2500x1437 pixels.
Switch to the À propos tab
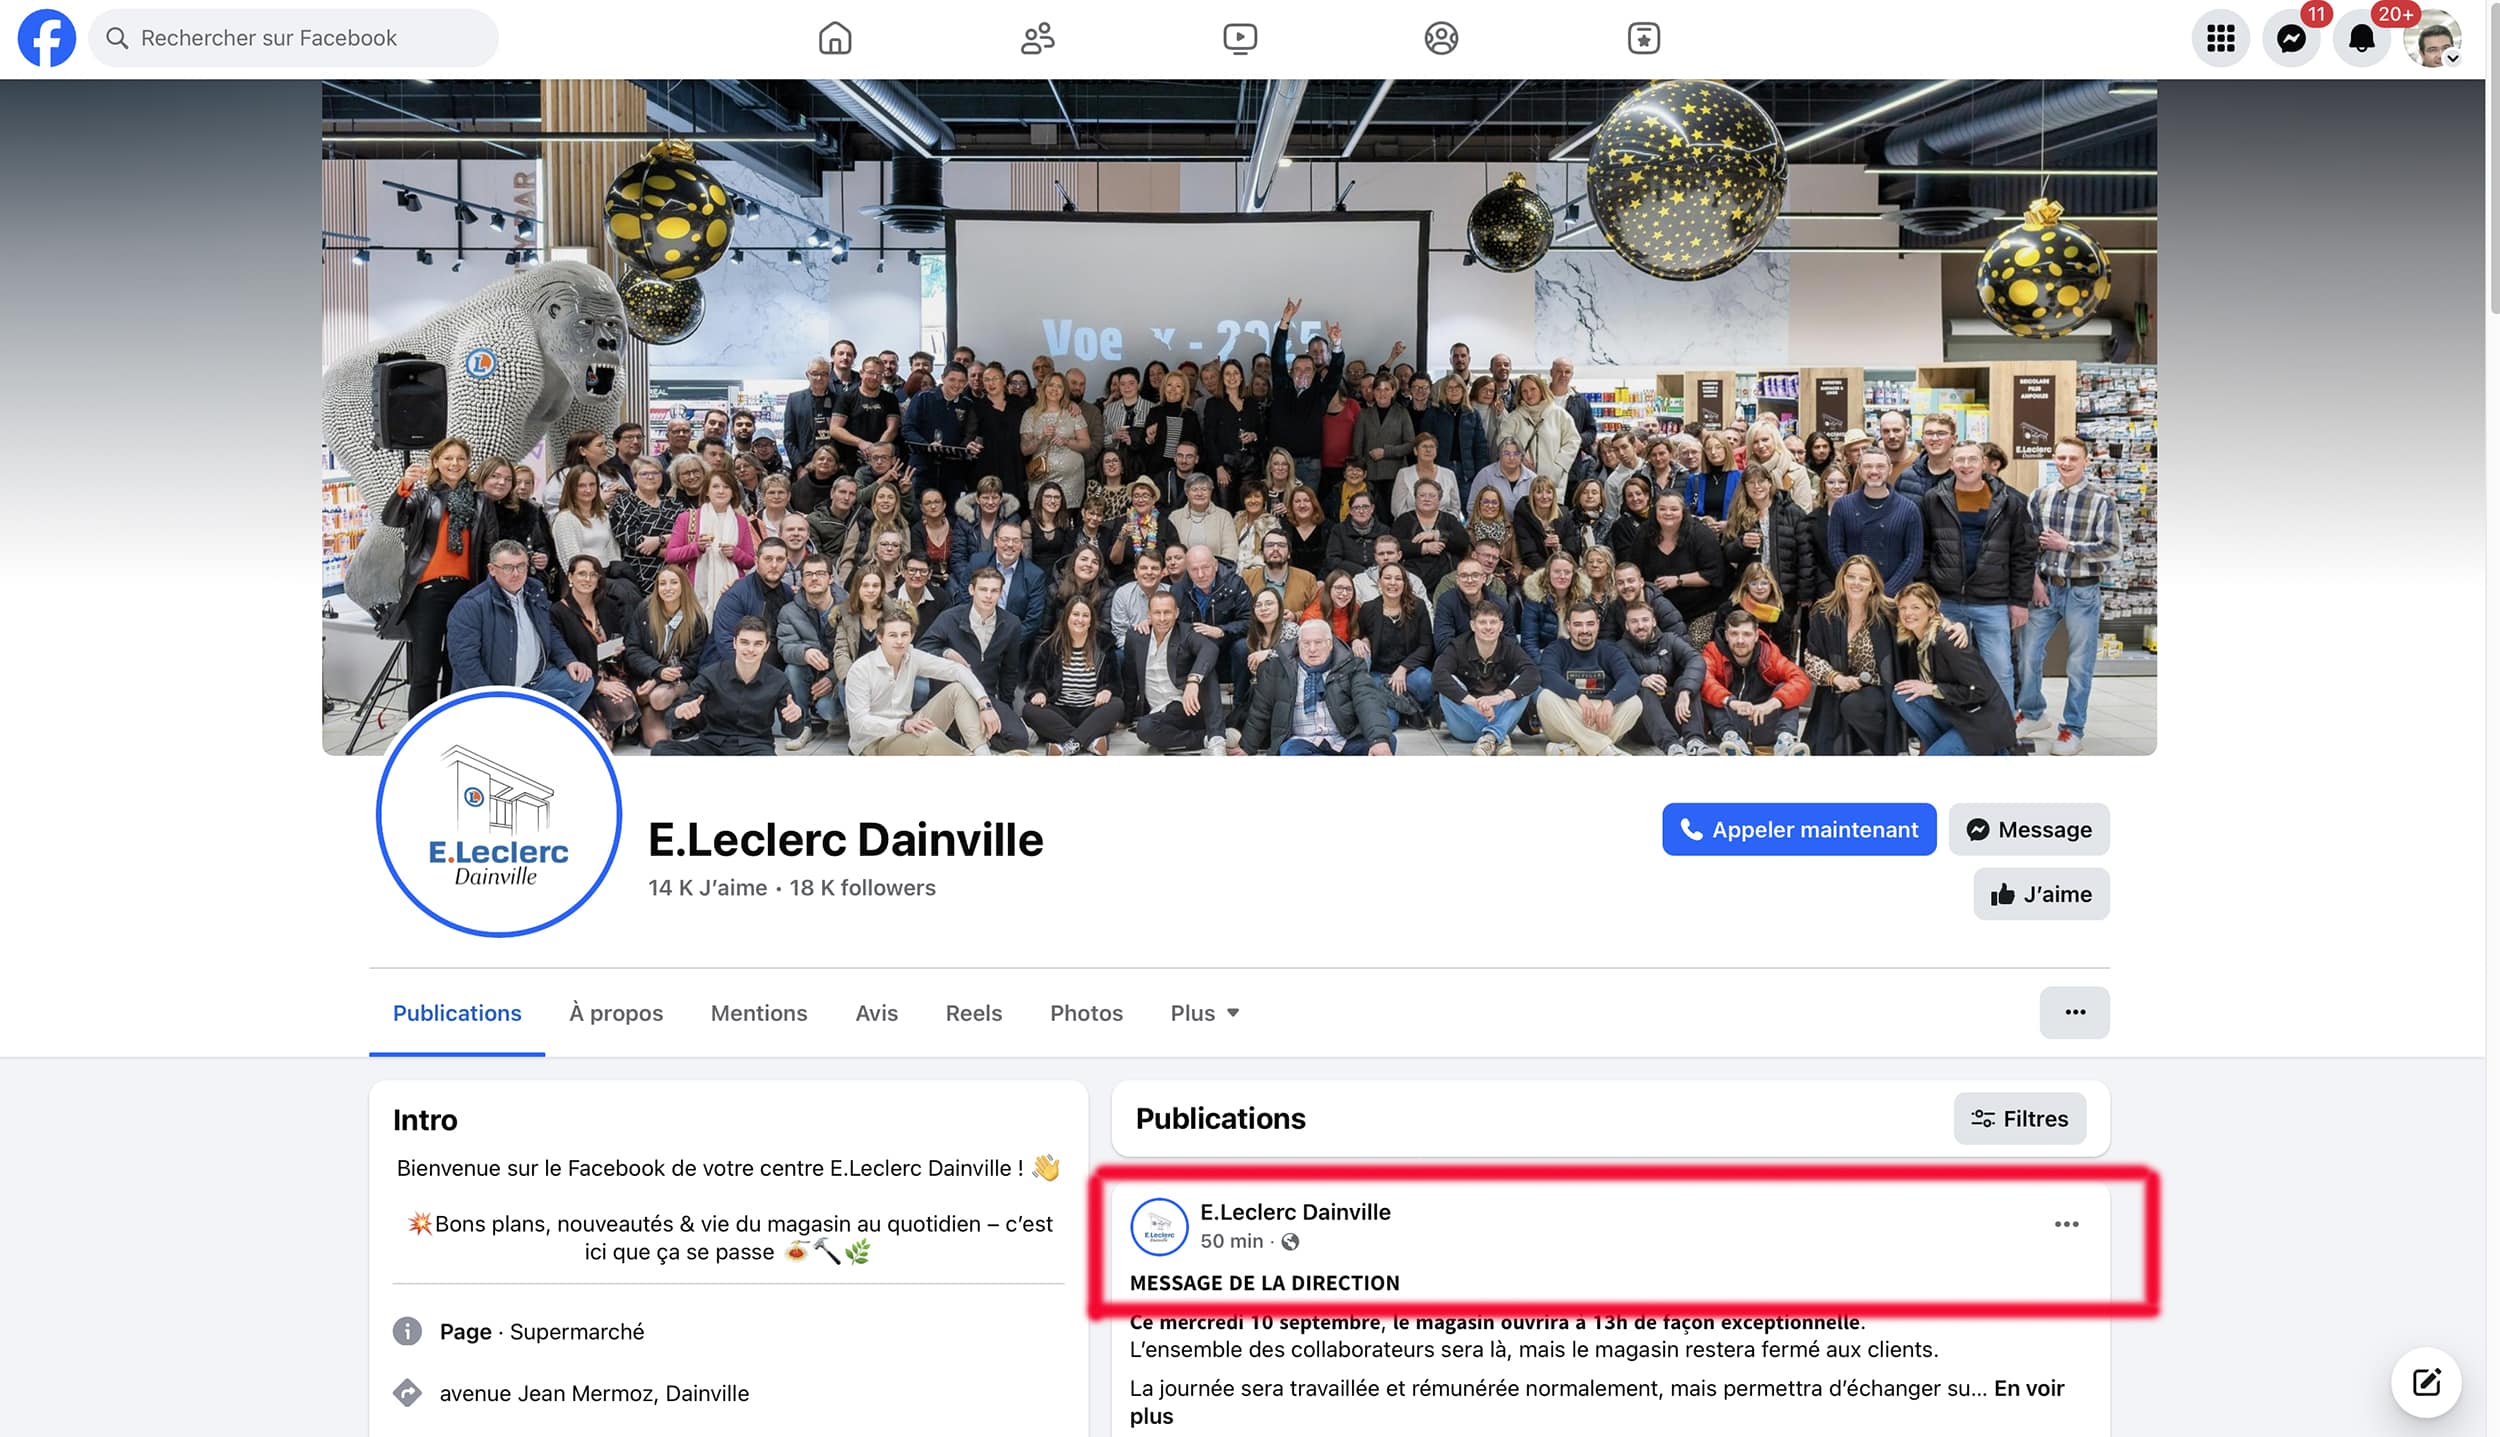pyautogui.click(x=616, y=1013)
